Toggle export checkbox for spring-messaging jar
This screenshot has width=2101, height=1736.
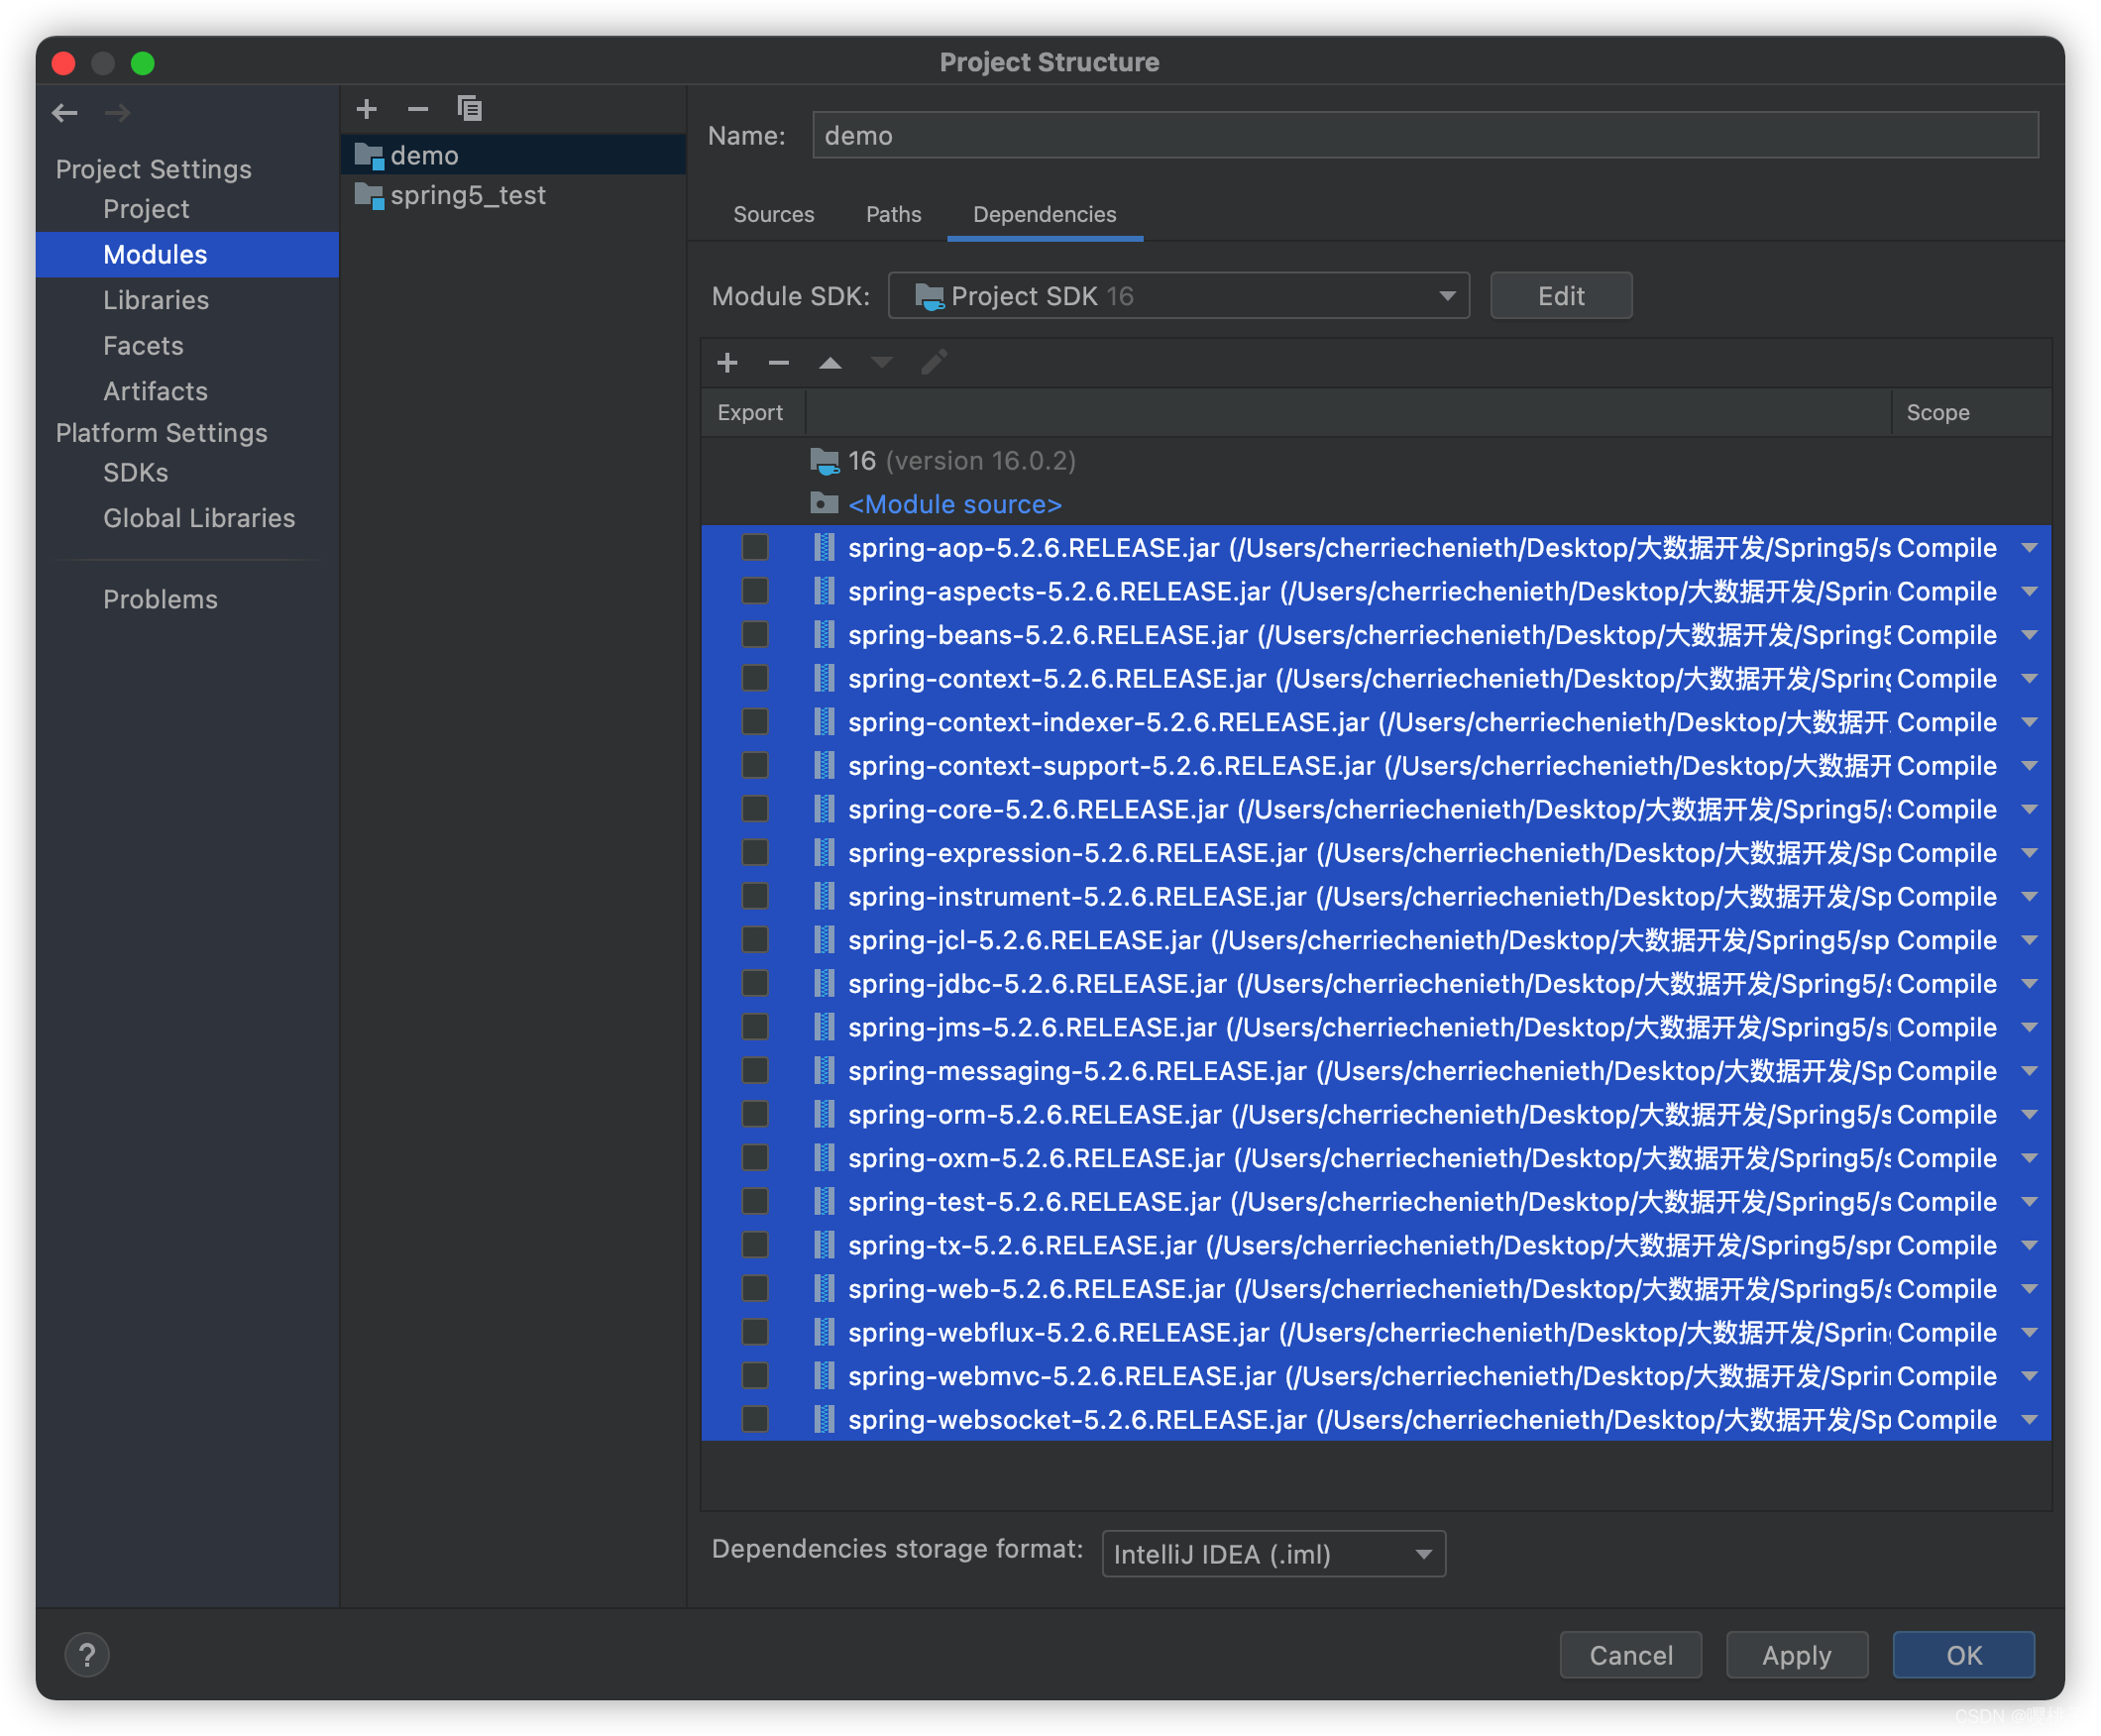(755, 1070)
